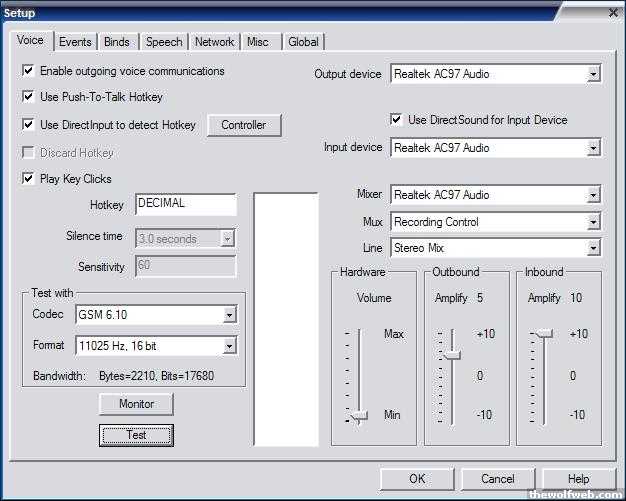This screenshot has height=501, width=626.
Task: Uncheck Use DirectInput to detect Hotkey
Action: tap(28, 125)
